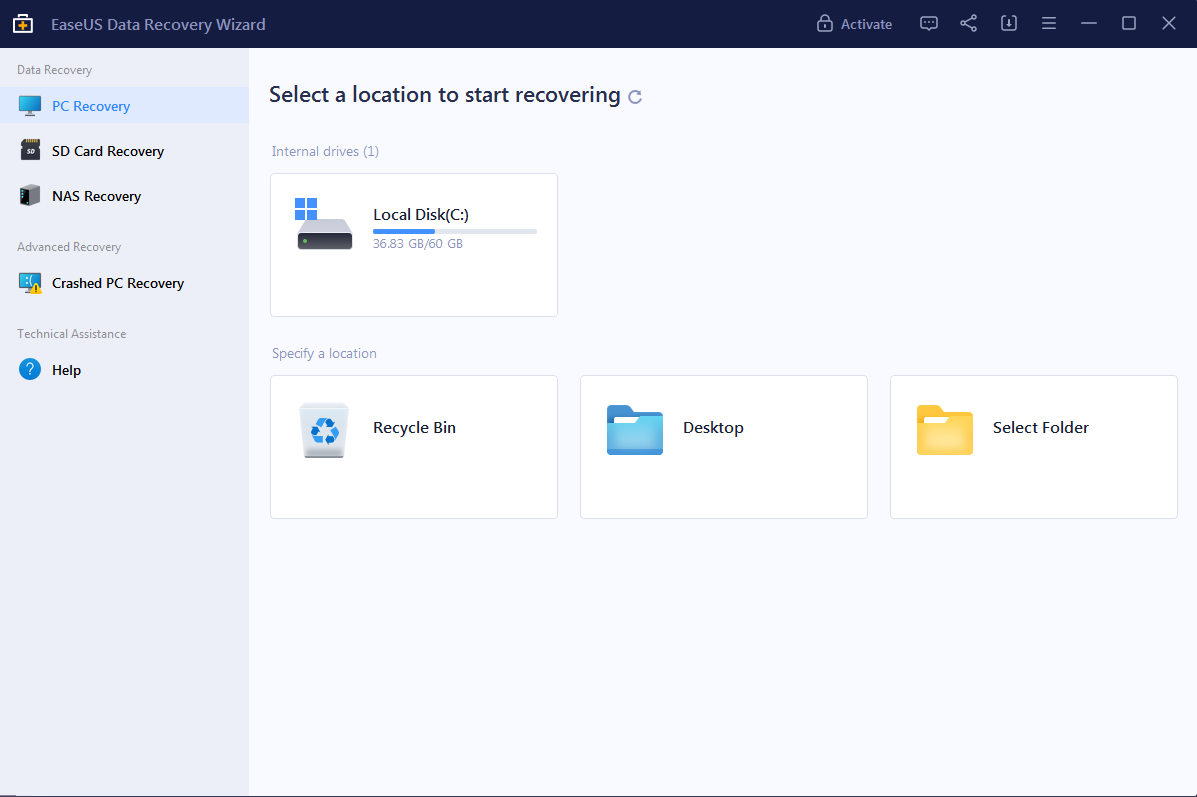Viewport: 1197px width, 797px height.
Task: Click the EaseUS logo icon top-left
Action: point(22,22)
